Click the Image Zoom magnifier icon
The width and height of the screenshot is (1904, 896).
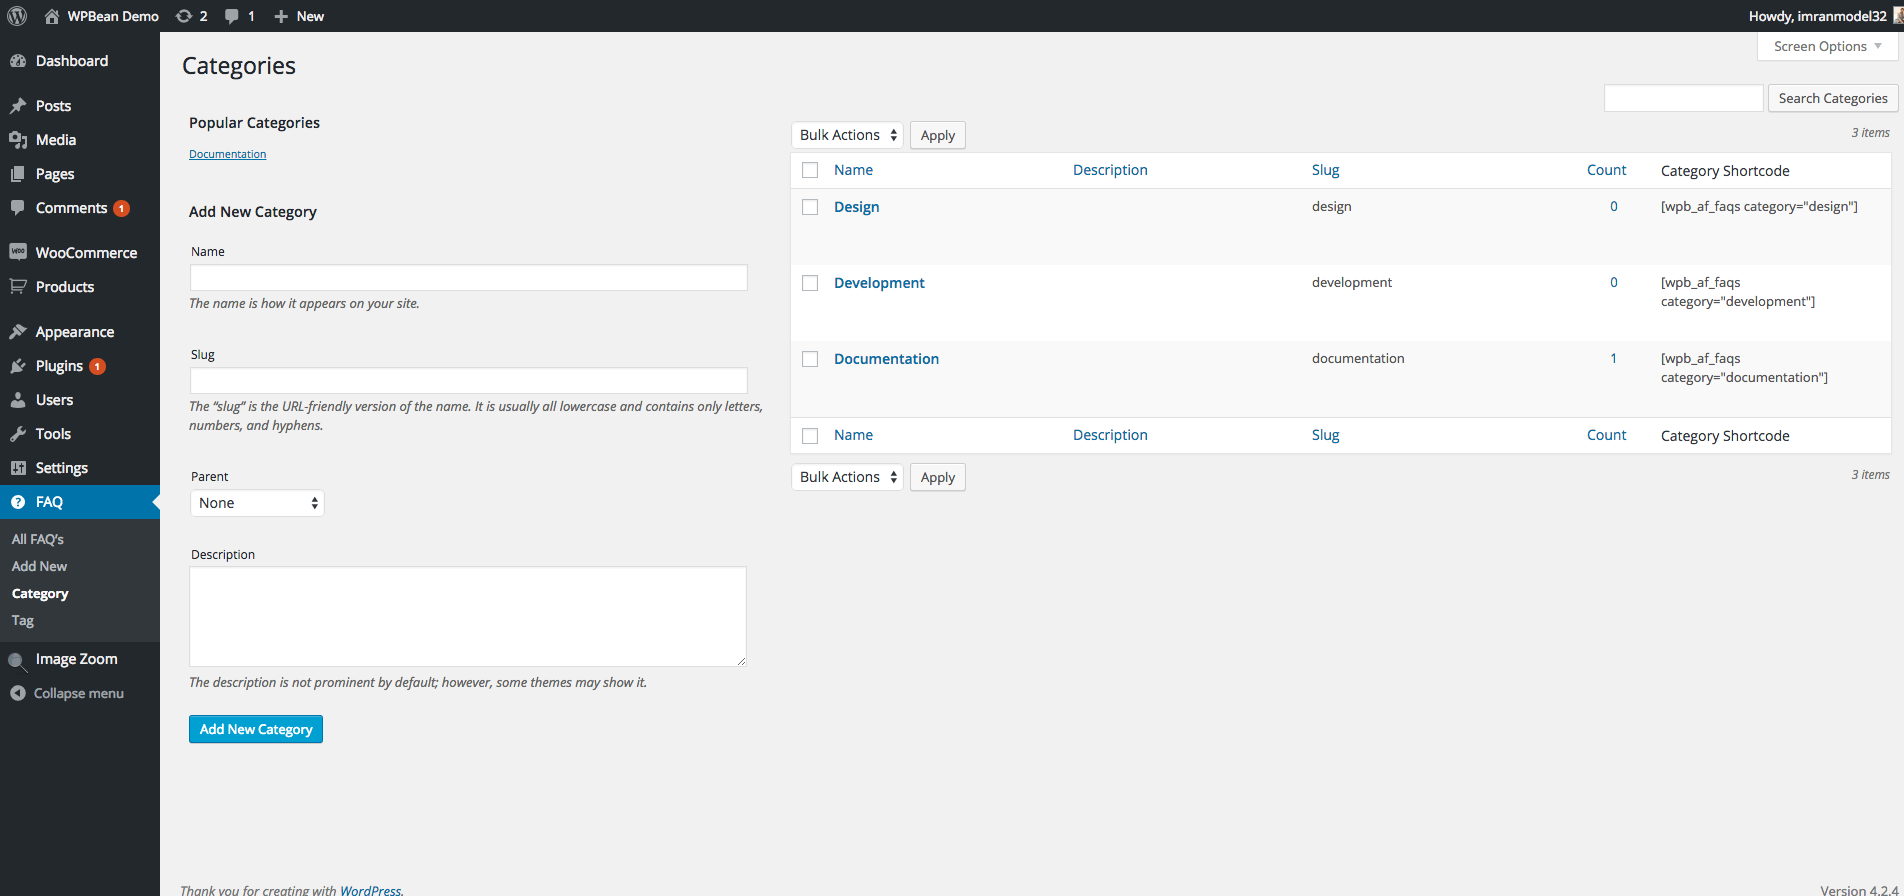[x=18, y=660]
